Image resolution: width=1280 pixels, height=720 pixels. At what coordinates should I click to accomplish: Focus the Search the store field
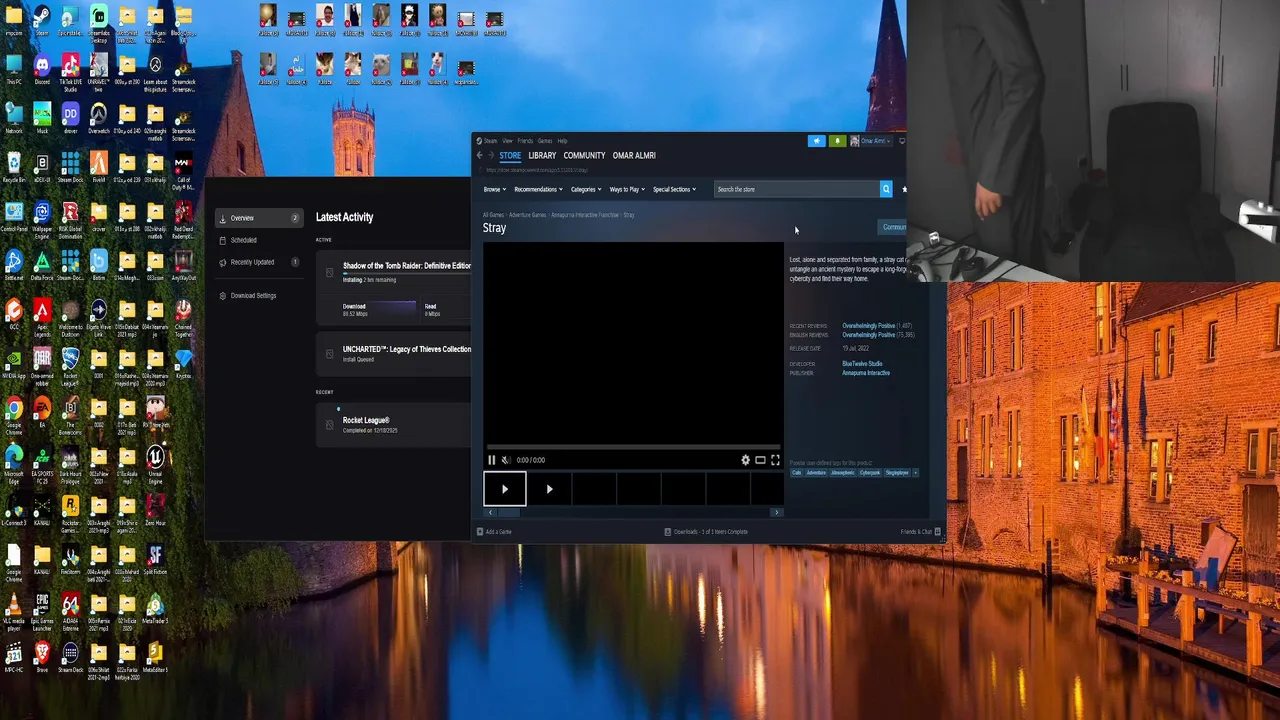(x=797, y=189)
